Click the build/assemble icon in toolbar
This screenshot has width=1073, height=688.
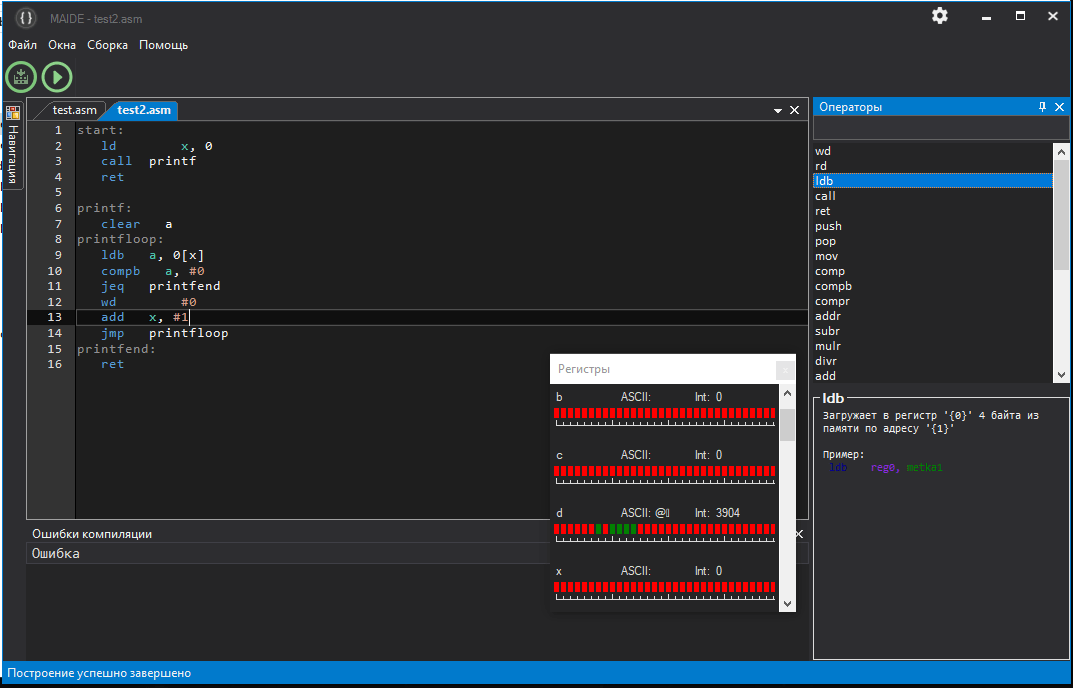(x=20, y=76)
